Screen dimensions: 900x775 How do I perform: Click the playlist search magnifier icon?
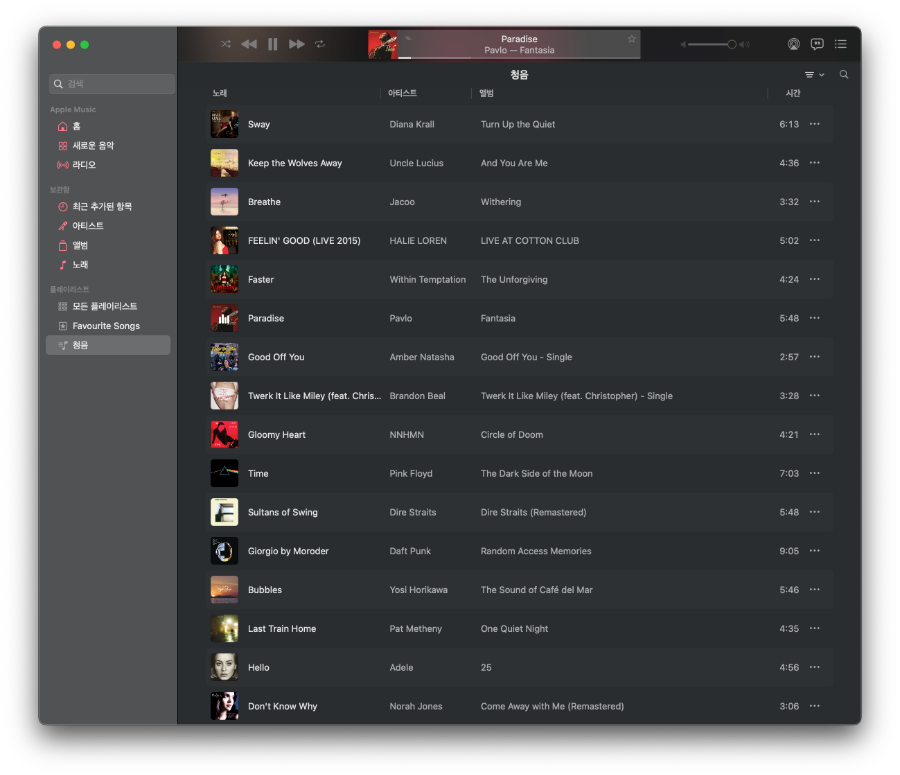(844, 75)
